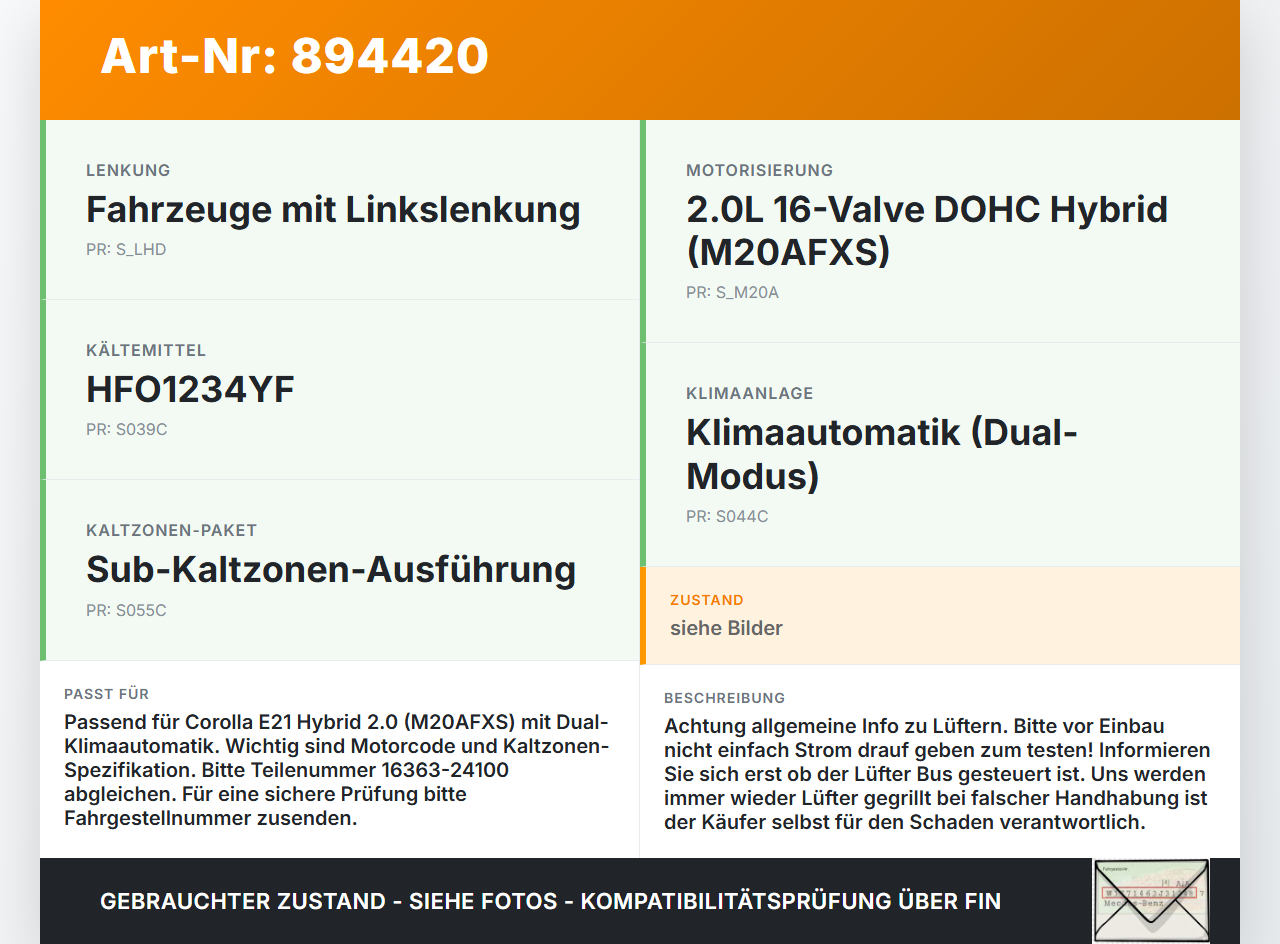Select 'Sub-Kaltzonen-Ausführung' value
1280x944 pixels.
point(331,570)
